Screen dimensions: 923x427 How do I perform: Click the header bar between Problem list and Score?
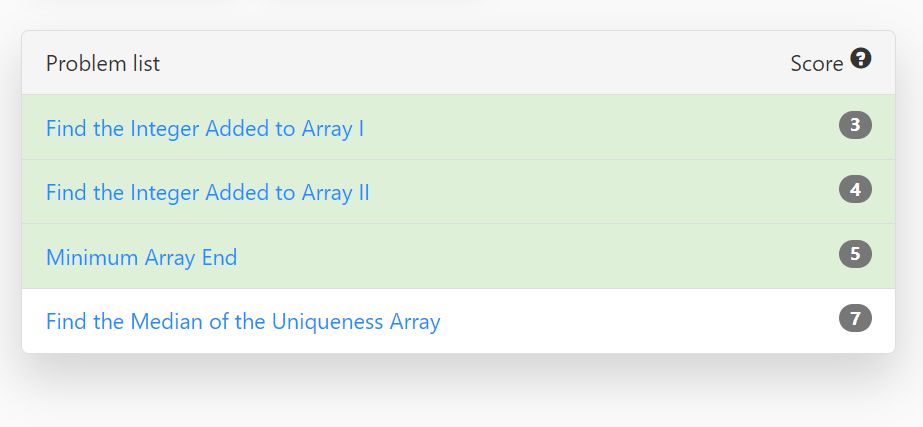point(471,63)
